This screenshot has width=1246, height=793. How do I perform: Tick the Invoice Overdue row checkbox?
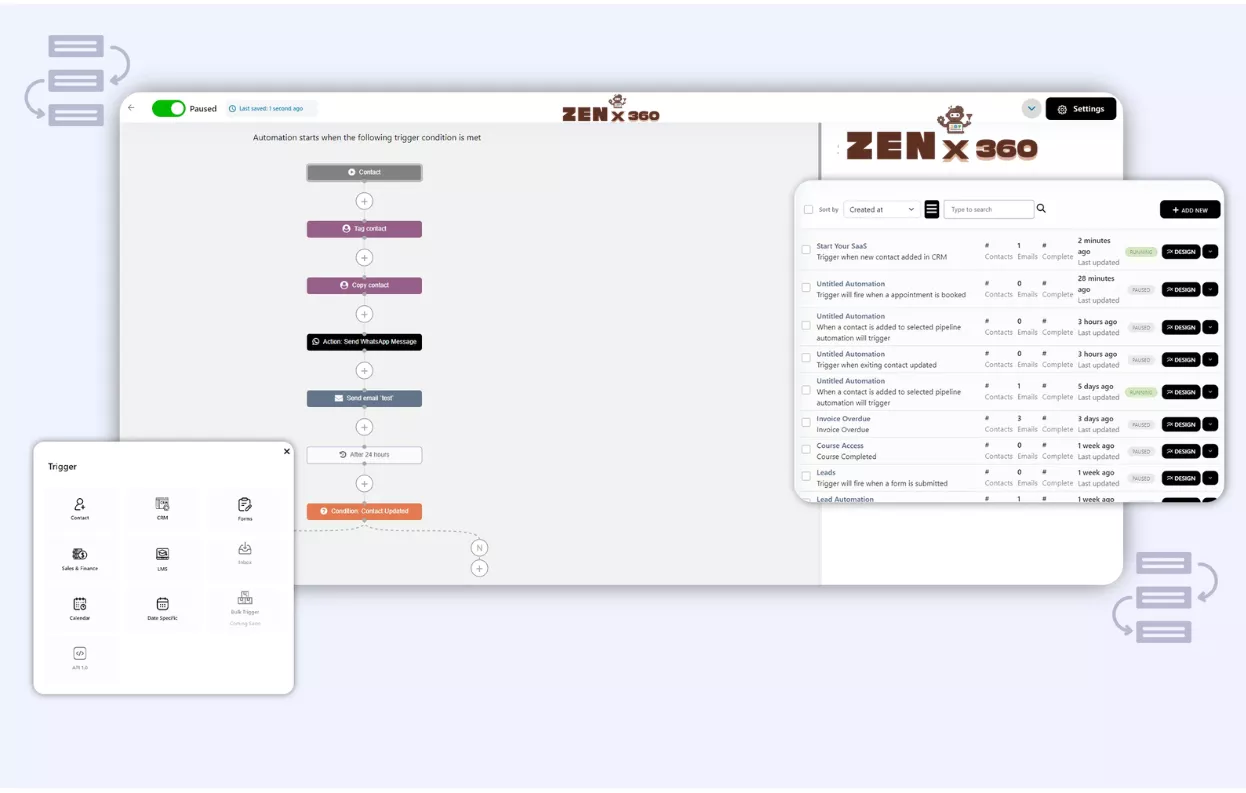(x=806, y=424)
